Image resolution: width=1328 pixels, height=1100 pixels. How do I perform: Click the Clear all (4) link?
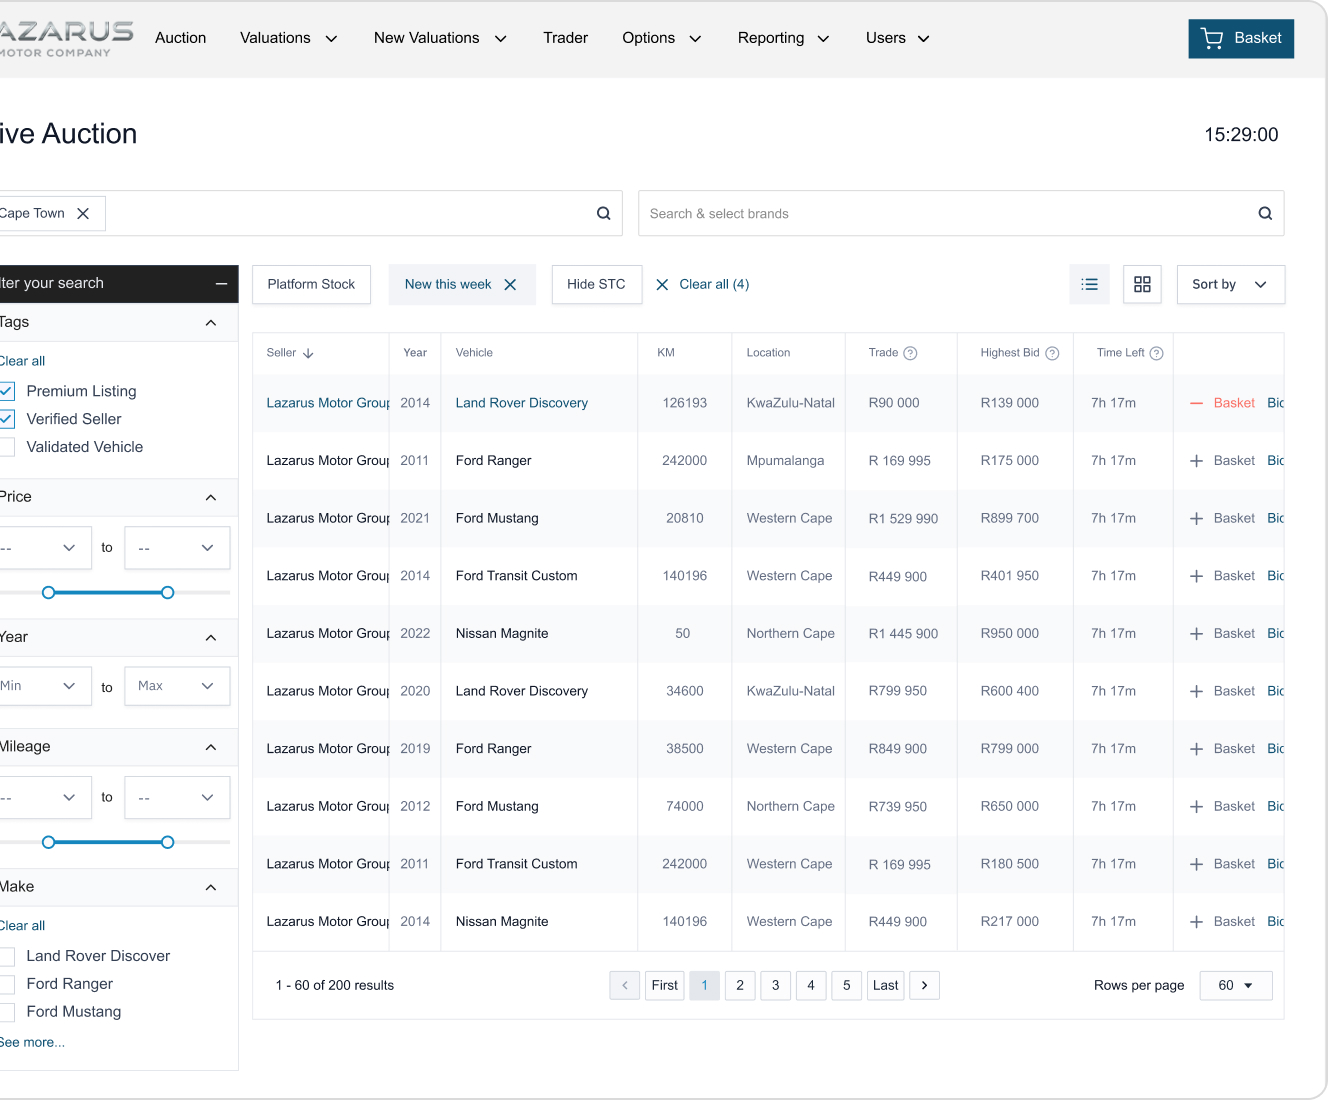pyautogui.click(x=702, y=284)
